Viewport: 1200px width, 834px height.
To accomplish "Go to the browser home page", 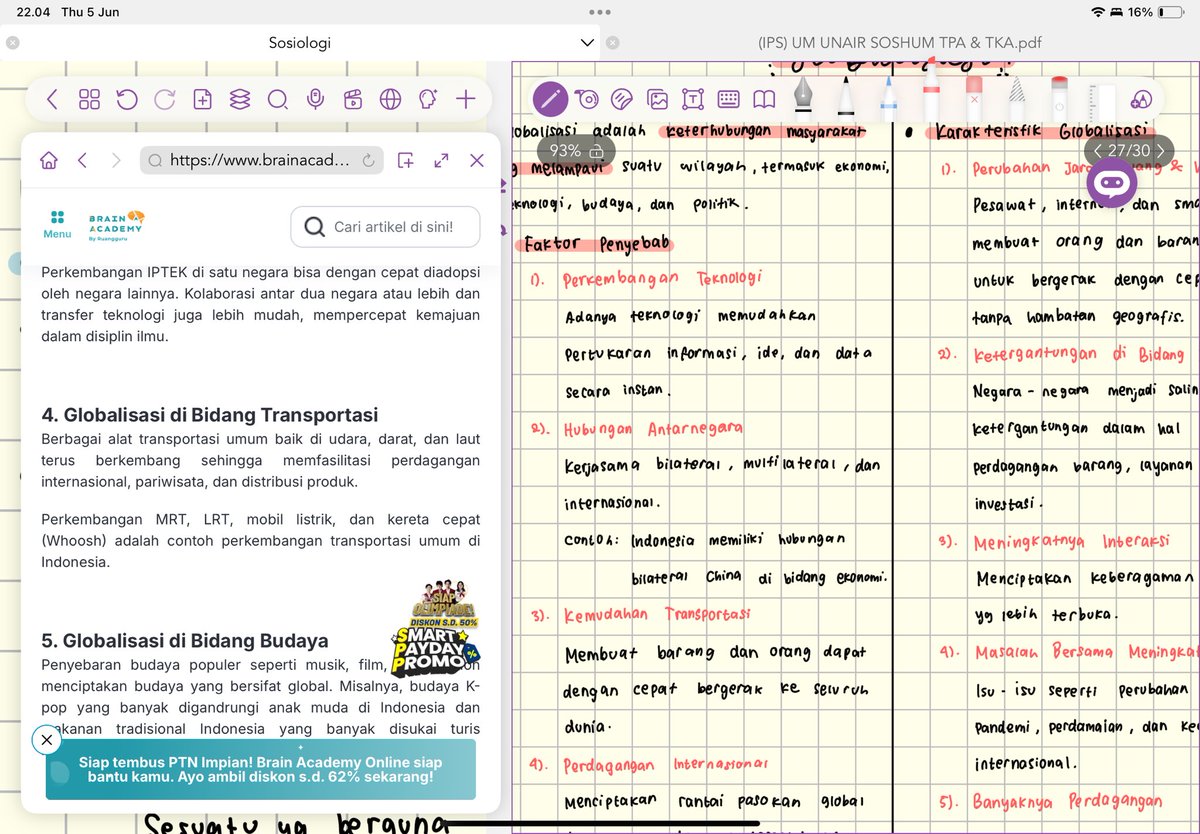I will click(48, 160).
